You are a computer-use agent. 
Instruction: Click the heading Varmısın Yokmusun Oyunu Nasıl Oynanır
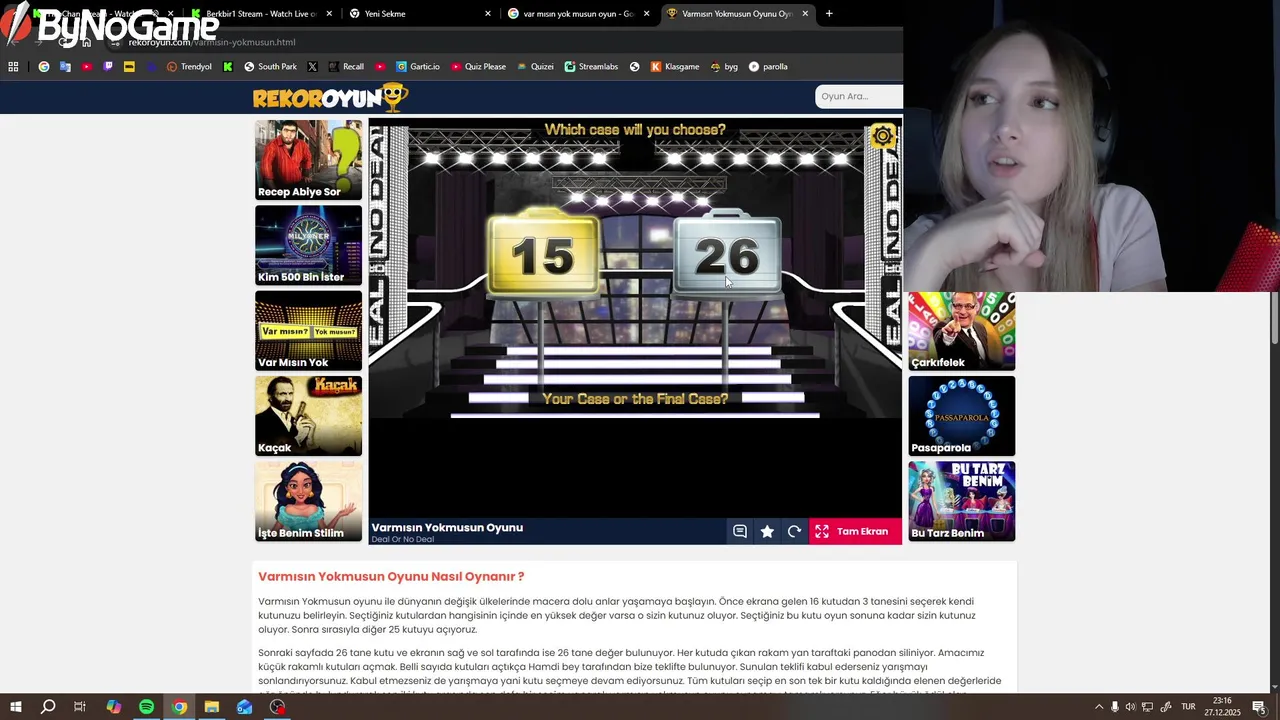pos(391,576)
